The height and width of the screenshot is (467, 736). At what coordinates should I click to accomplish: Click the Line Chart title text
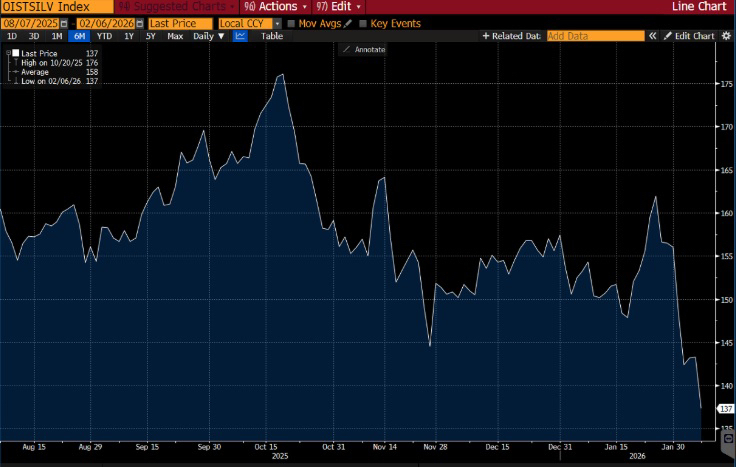(x=699, y=7)
